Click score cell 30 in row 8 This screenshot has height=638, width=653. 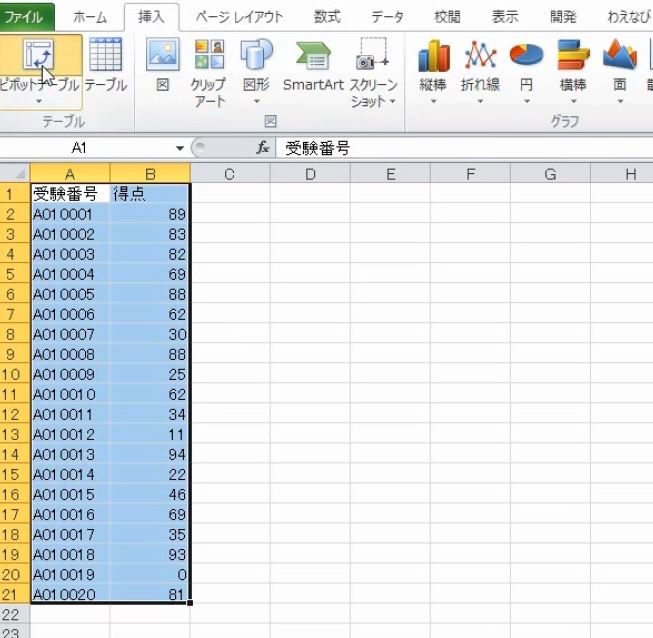(150, 334)
